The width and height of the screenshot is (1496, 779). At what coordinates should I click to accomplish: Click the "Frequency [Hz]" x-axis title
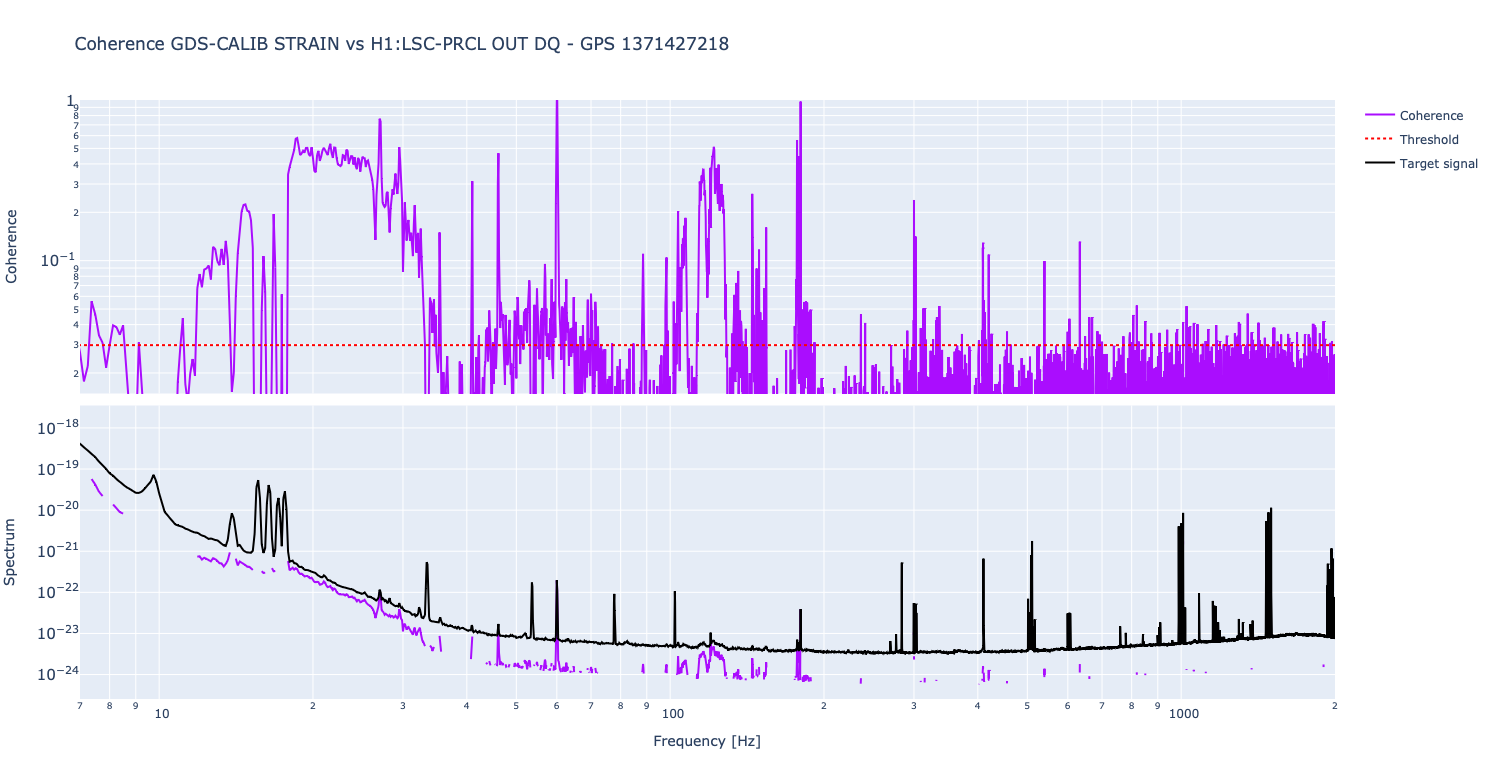706,741
